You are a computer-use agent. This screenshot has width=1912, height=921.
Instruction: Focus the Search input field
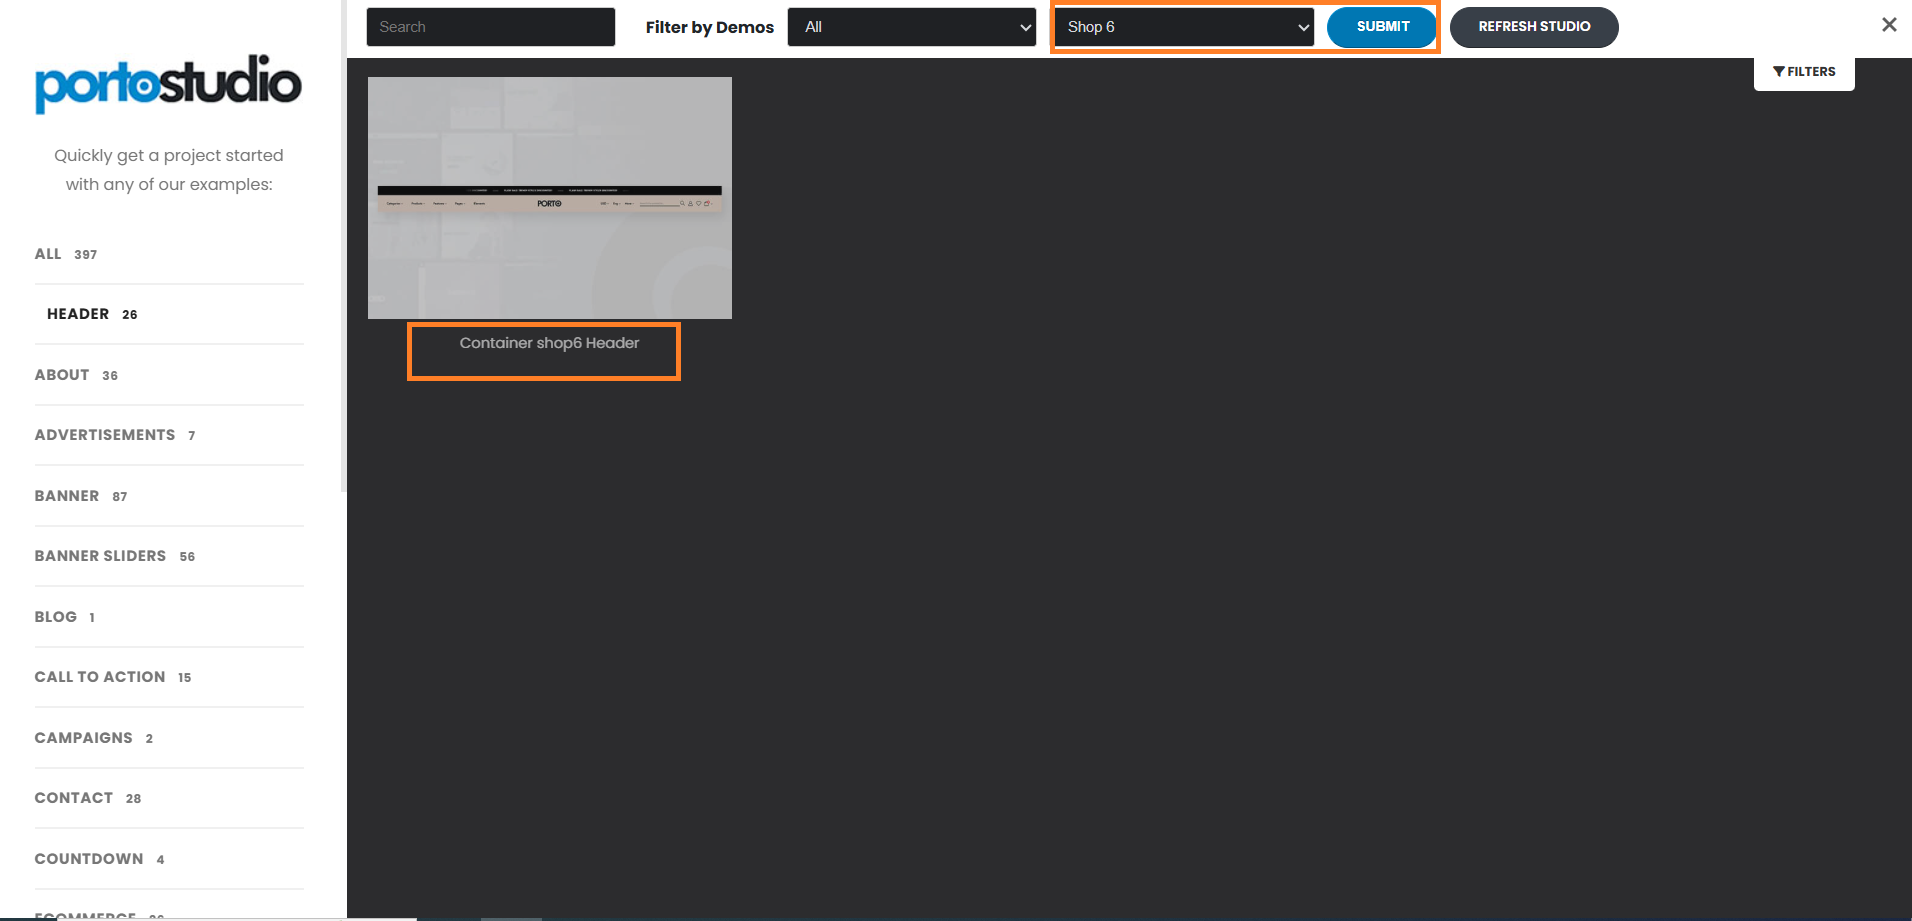(x=491, y=27)
